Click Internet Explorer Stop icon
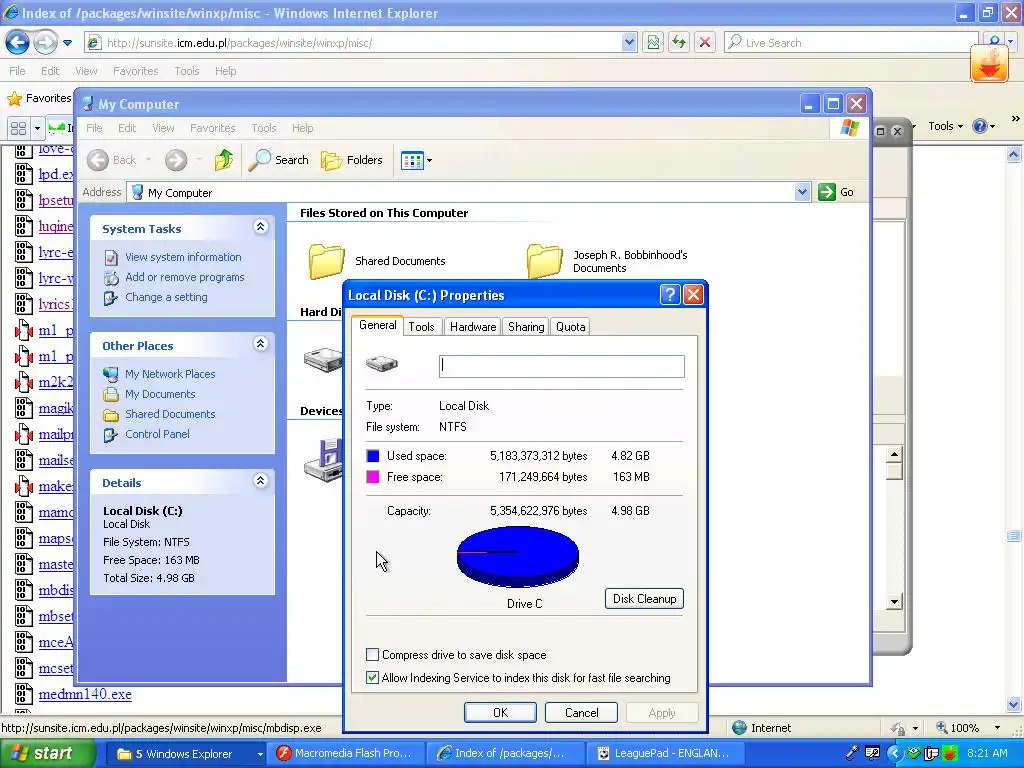The image size is (1024, 768). tap(705, 43)
